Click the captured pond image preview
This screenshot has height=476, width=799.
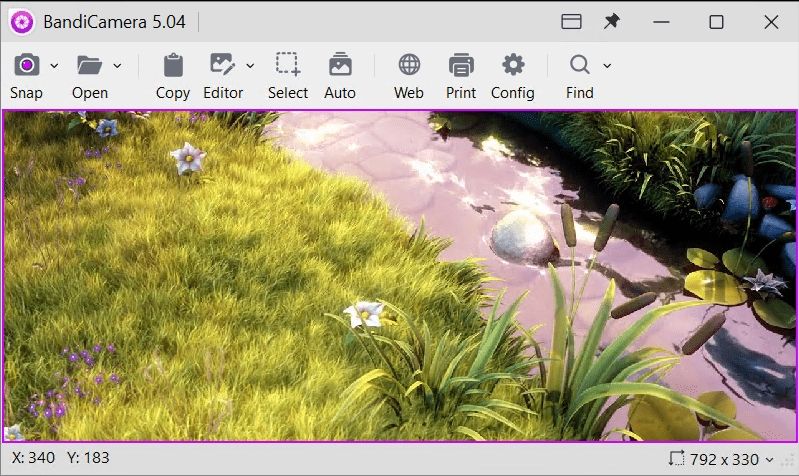click(400, 275)
